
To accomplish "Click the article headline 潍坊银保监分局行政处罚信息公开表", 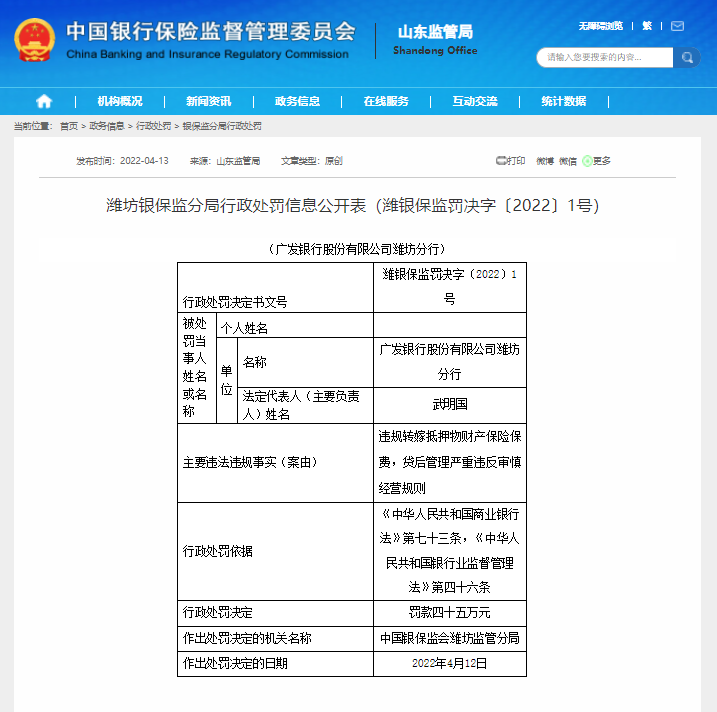I will (x=353, y=205).
